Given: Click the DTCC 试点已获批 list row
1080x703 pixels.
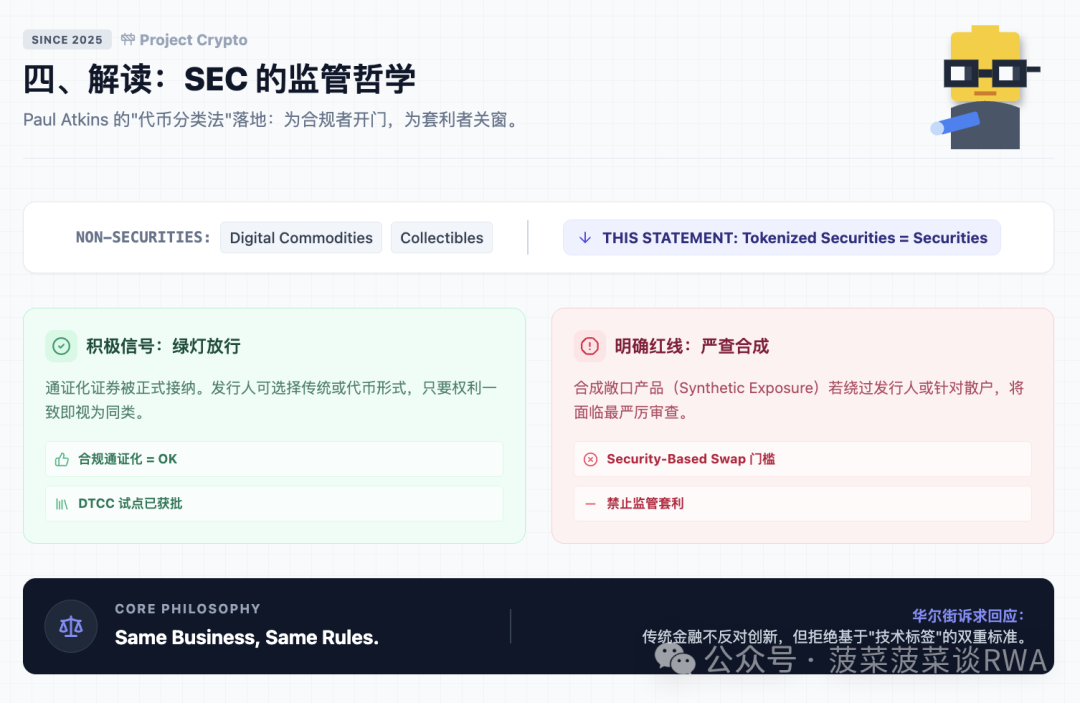Looking at the screenshot, I should [274, 503].
